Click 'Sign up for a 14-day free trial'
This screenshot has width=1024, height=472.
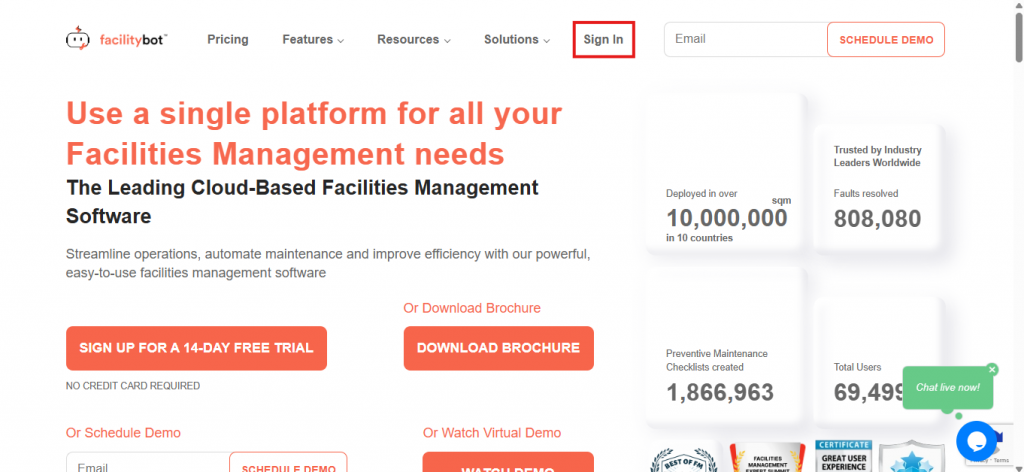click(x=196, y=348)
